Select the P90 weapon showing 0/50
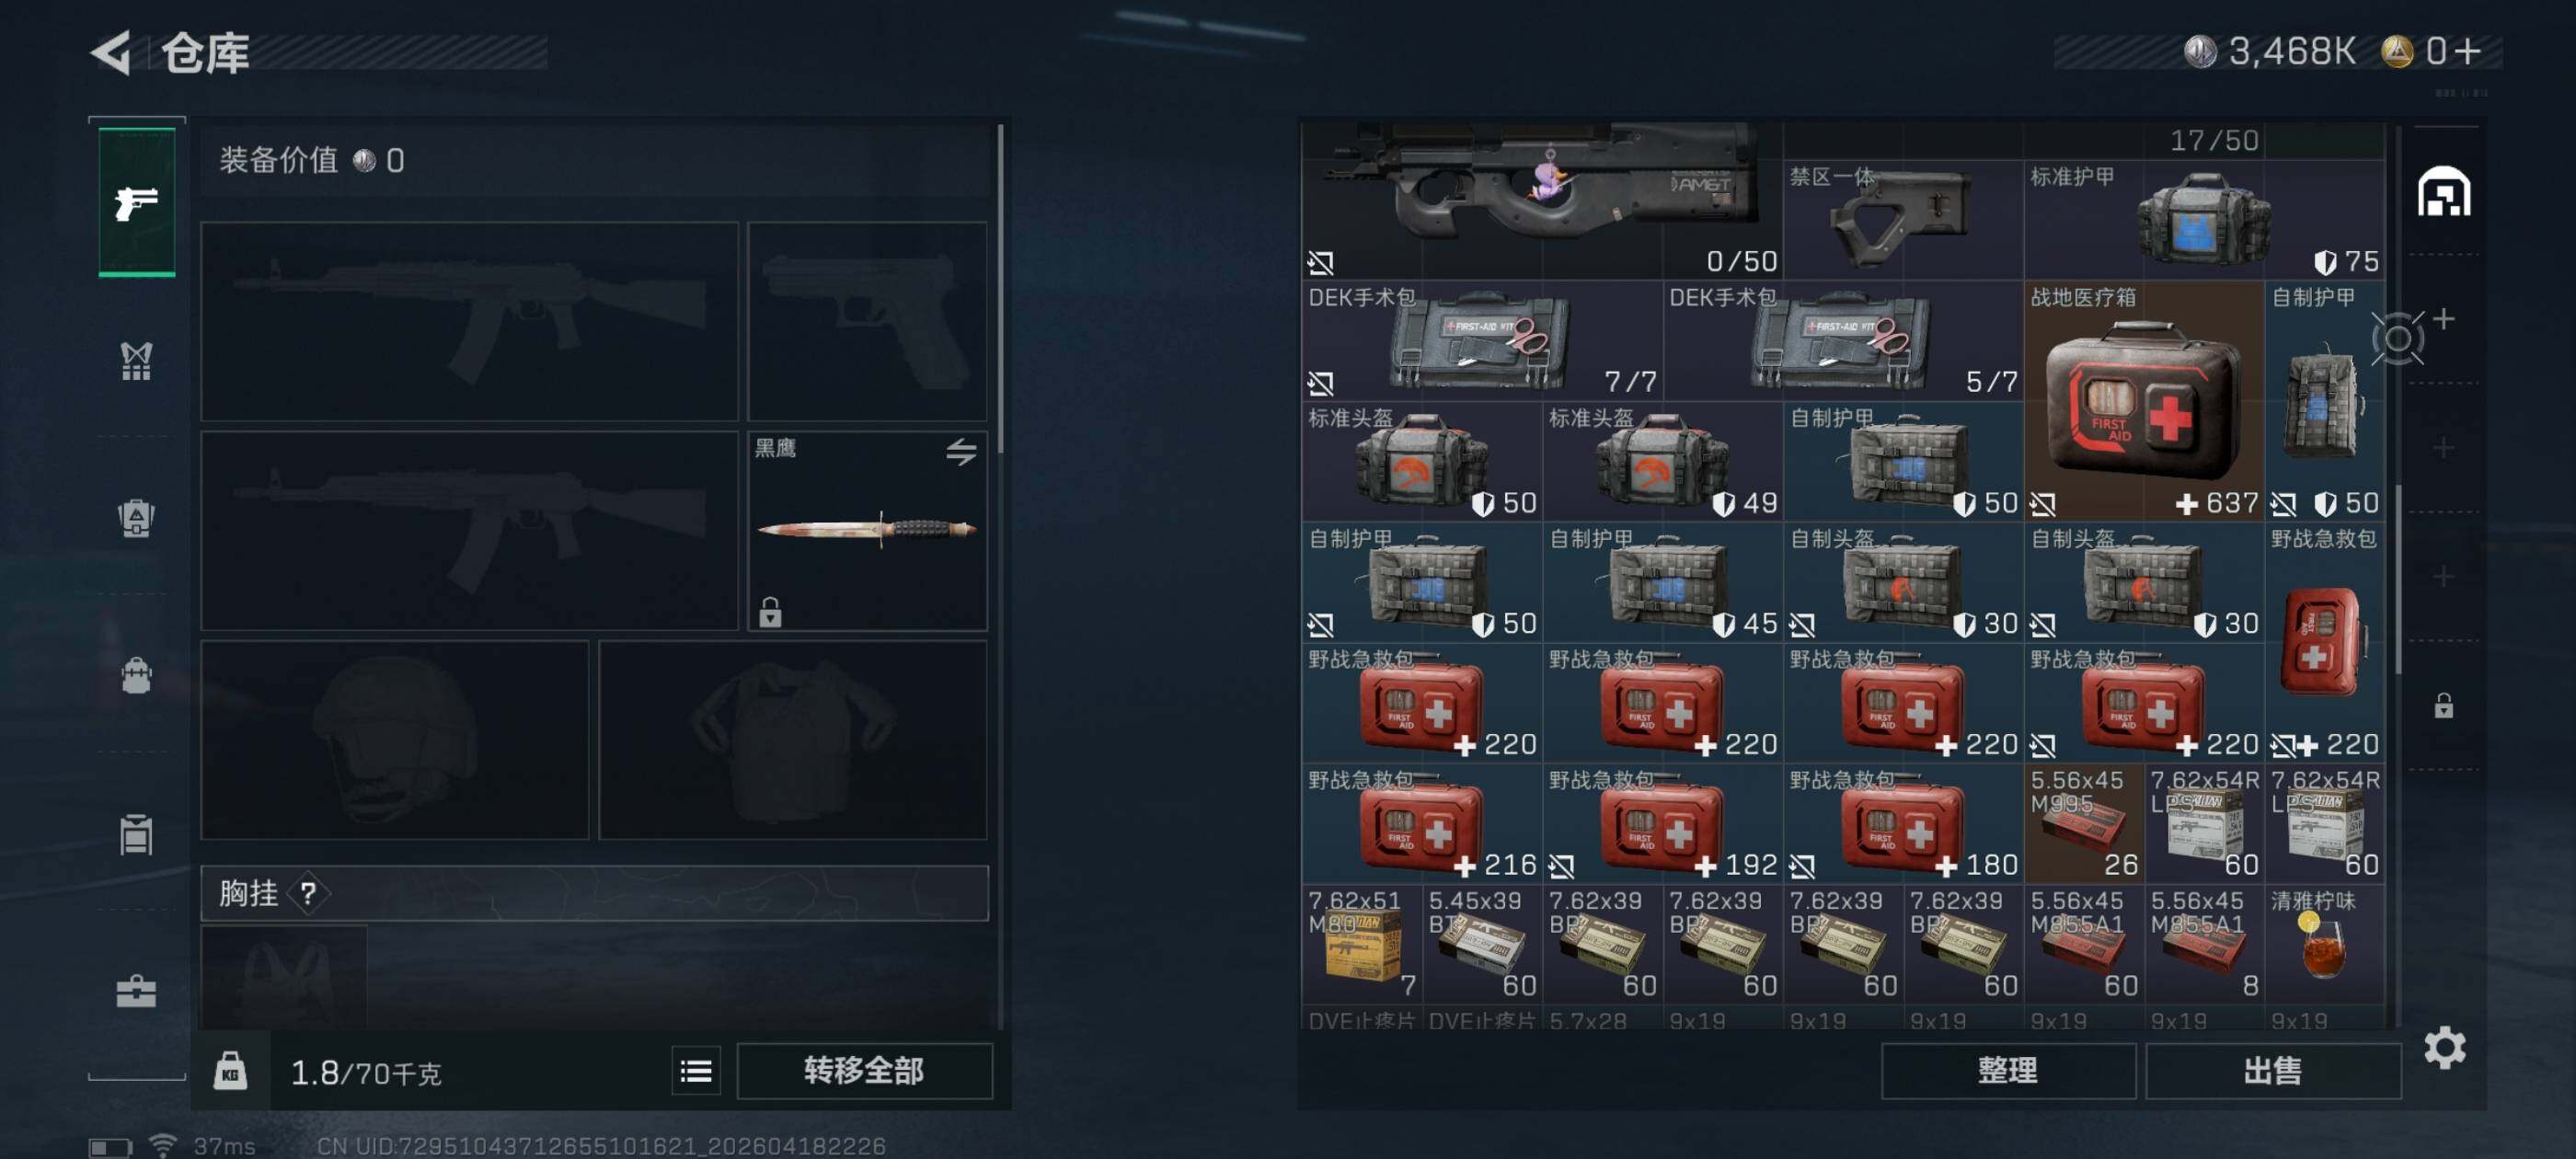 (1542, 200)
